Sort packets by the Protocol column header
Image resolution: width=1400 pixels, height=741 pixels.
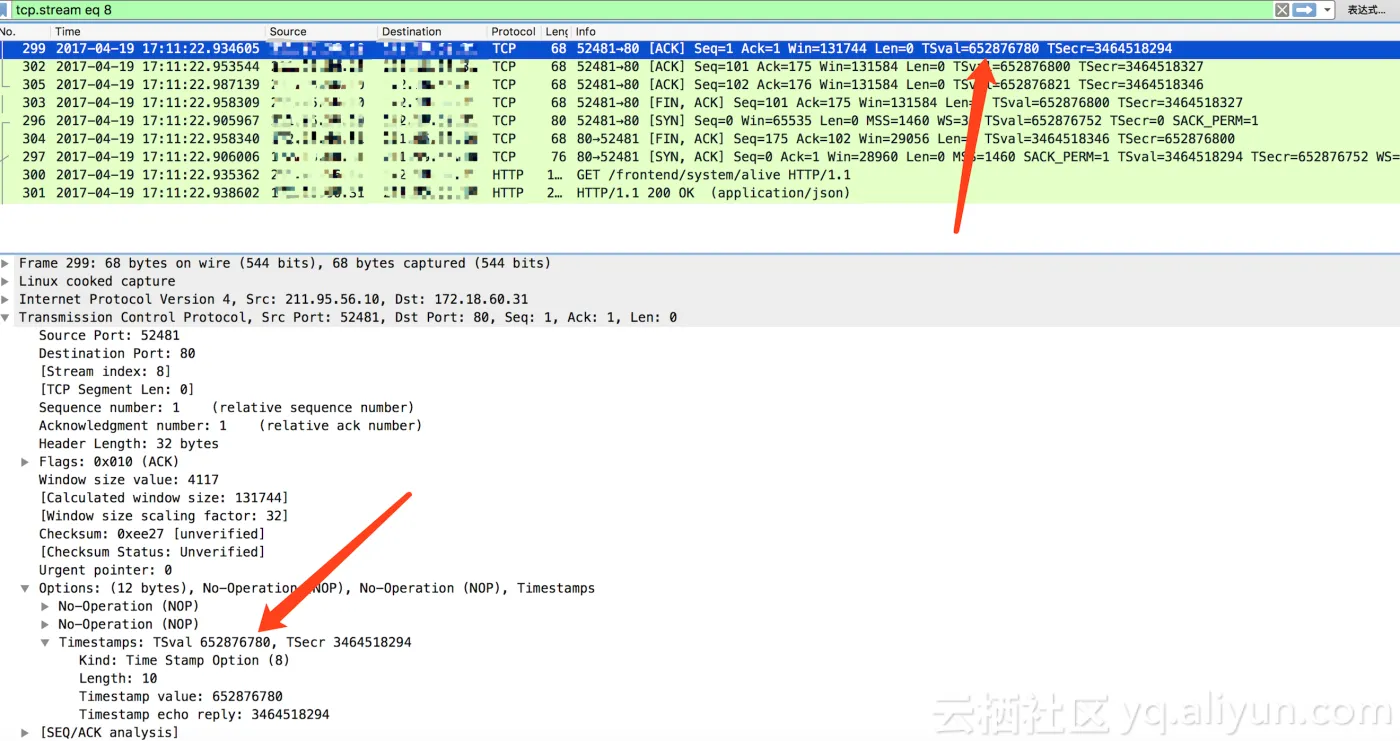(x=514, y=32)
